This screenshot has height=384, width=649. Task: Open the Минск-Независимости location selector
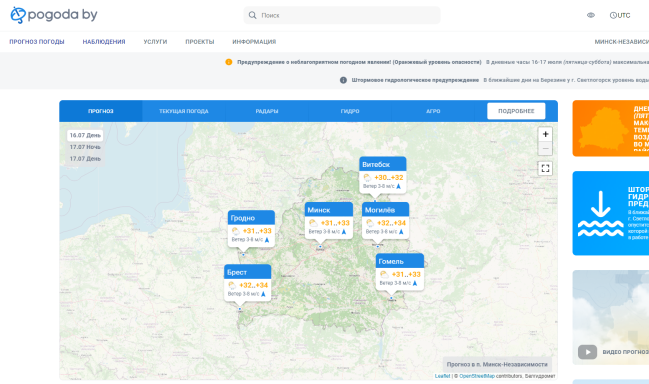(622, 42)
